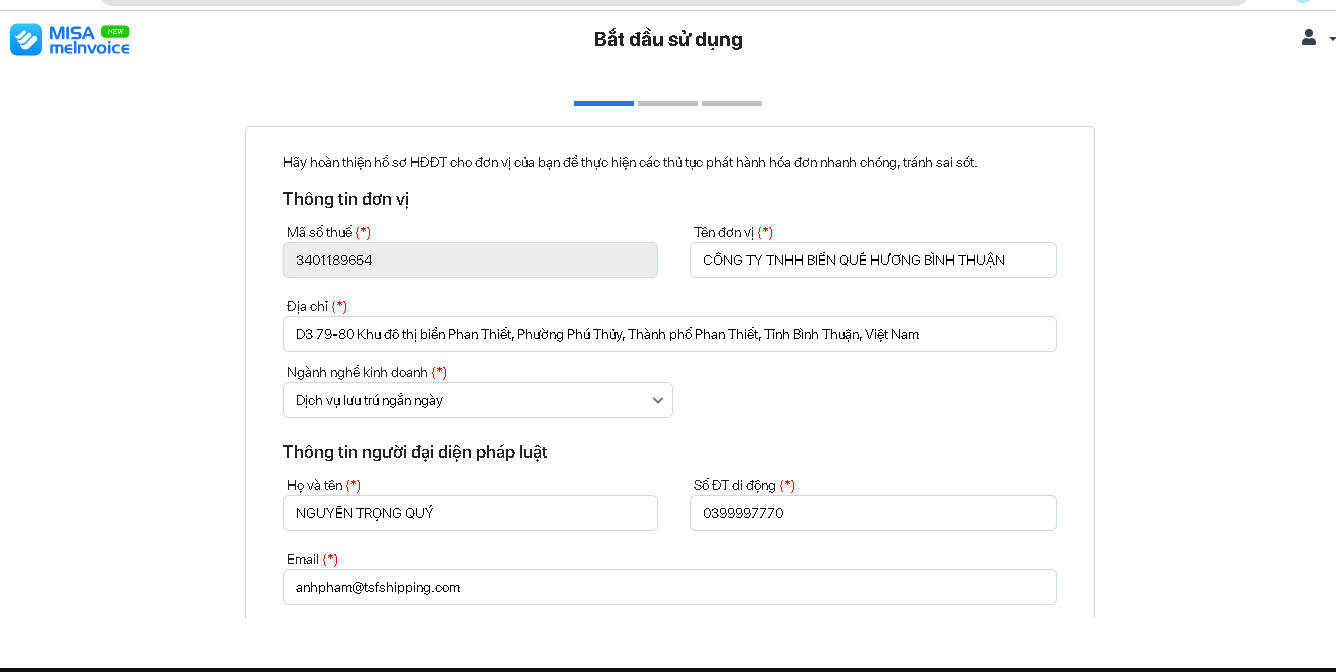Click the Tên đơn vị label
Screen dimensions: 1336x672
[733, 232]
